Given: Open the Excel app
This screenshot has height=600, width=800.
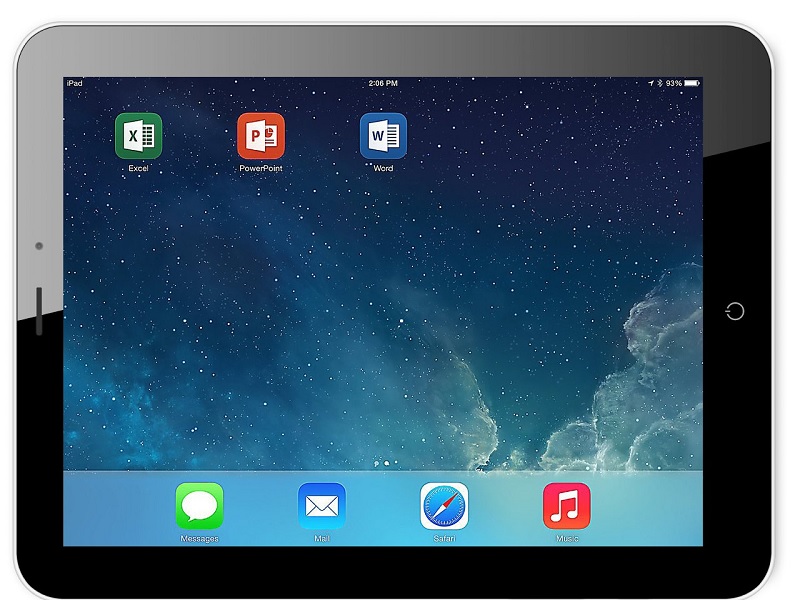Looking at the screenshot, I should click(140, 133).
